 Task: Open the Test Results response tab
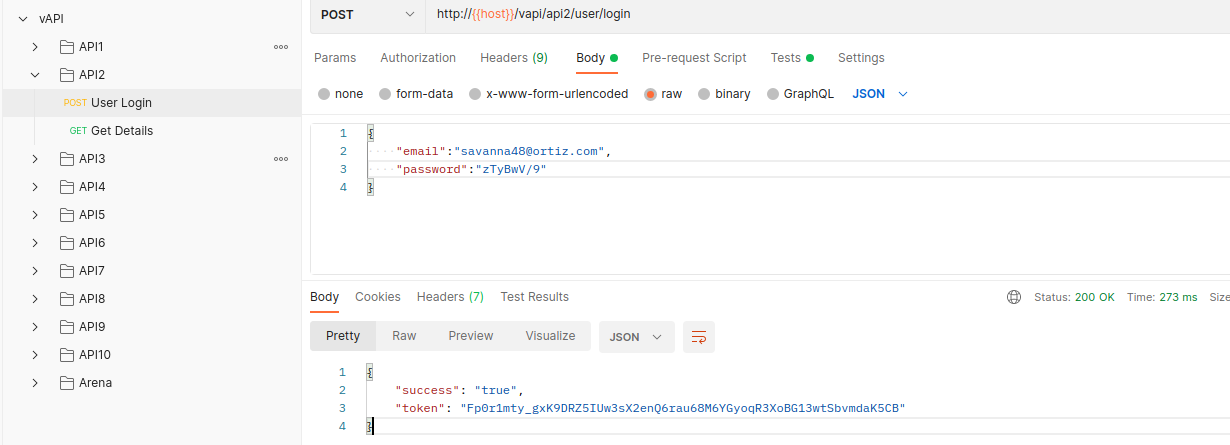click(x=534, y=297)
